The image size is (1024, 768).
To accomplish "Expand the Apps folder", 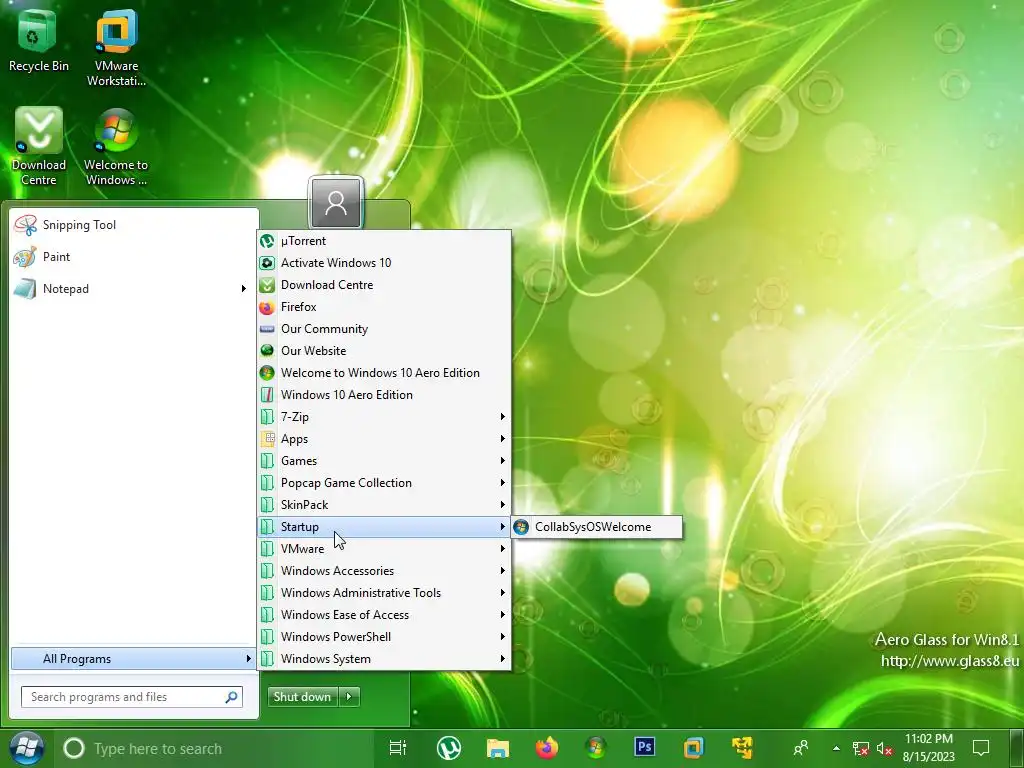I will (384, 439).
